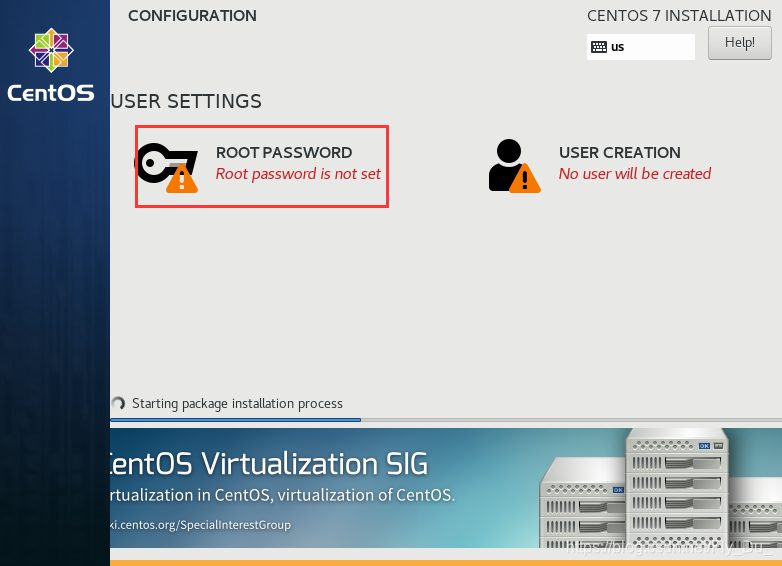The height and width of the screenshot is (566, 782).
Task: Click the server rack banner image
Action: pos(661,489)
